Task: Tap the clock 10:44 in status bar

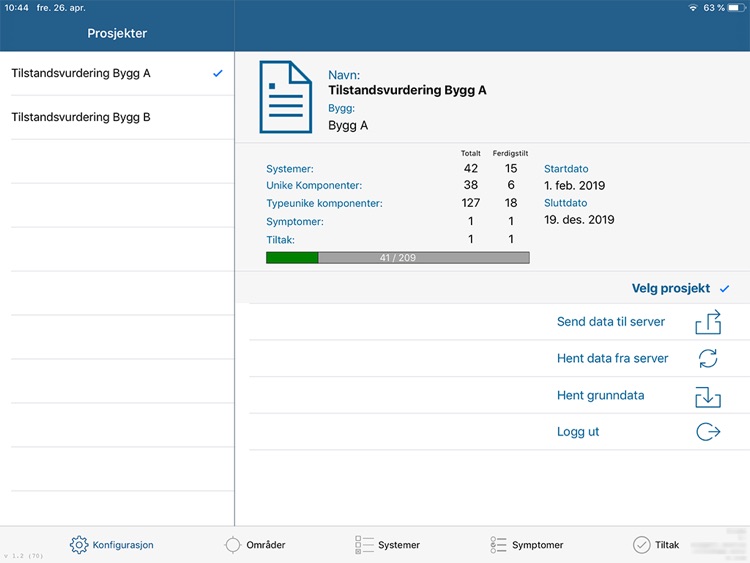Action: [x=16, y=8]
